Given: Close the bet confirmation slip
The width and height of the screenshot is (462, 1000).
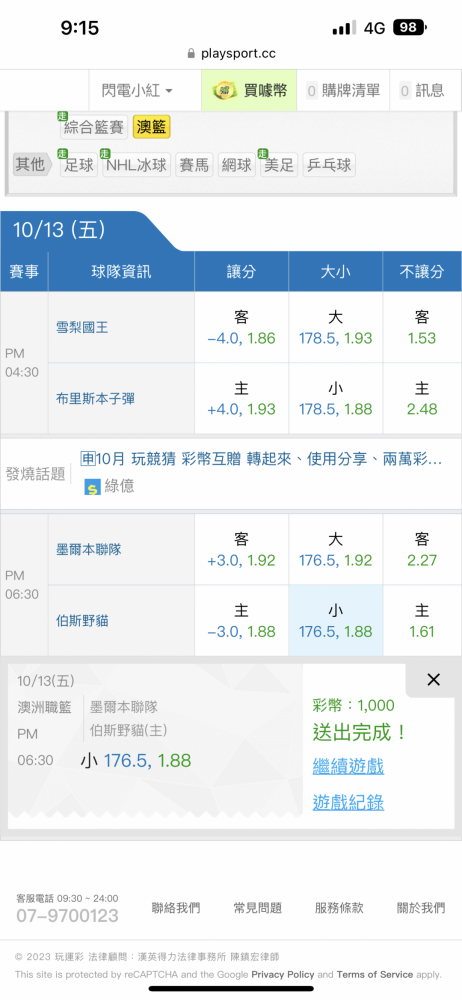Looking at the screenshot, I should [433, 680].
